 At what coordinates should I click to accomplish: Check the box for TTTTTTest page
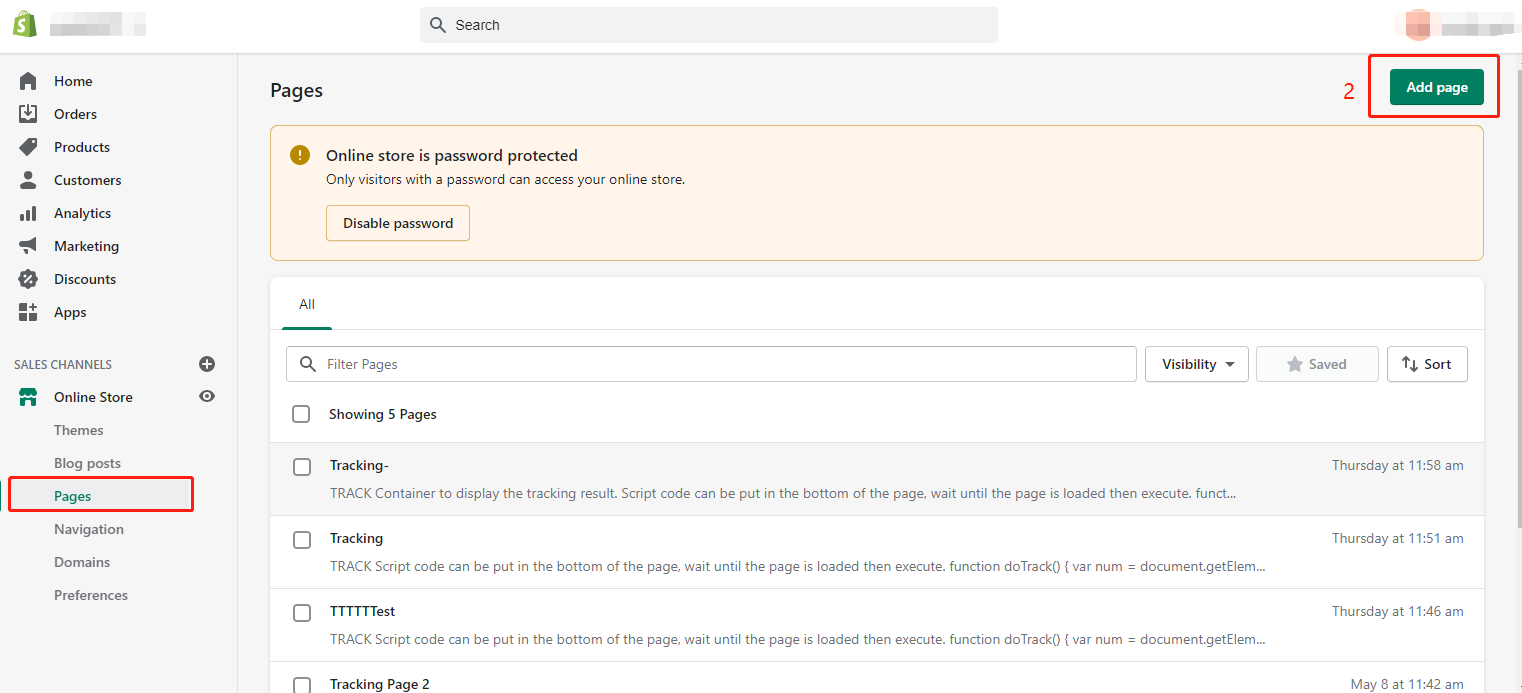302,613
